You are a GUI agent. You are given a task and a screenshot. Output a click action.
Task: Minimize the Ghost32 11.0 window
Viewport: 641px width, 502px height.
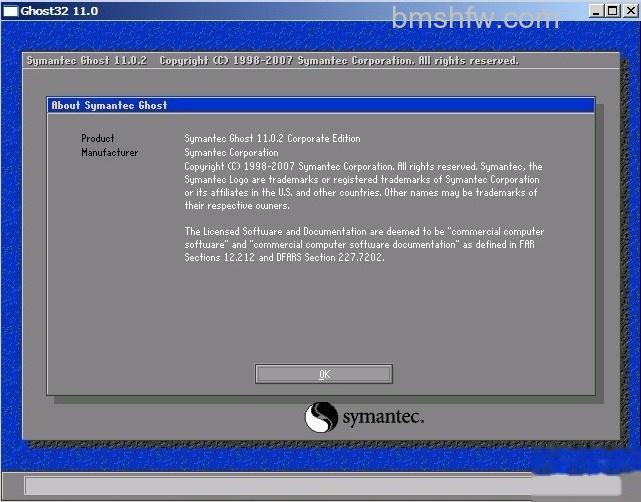(x=596, y=11)
